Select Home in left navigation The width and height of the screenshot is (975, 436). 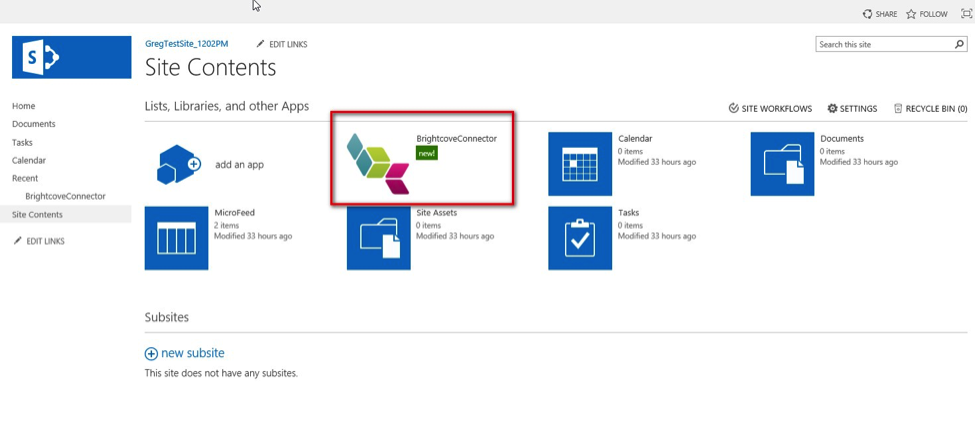23,106
